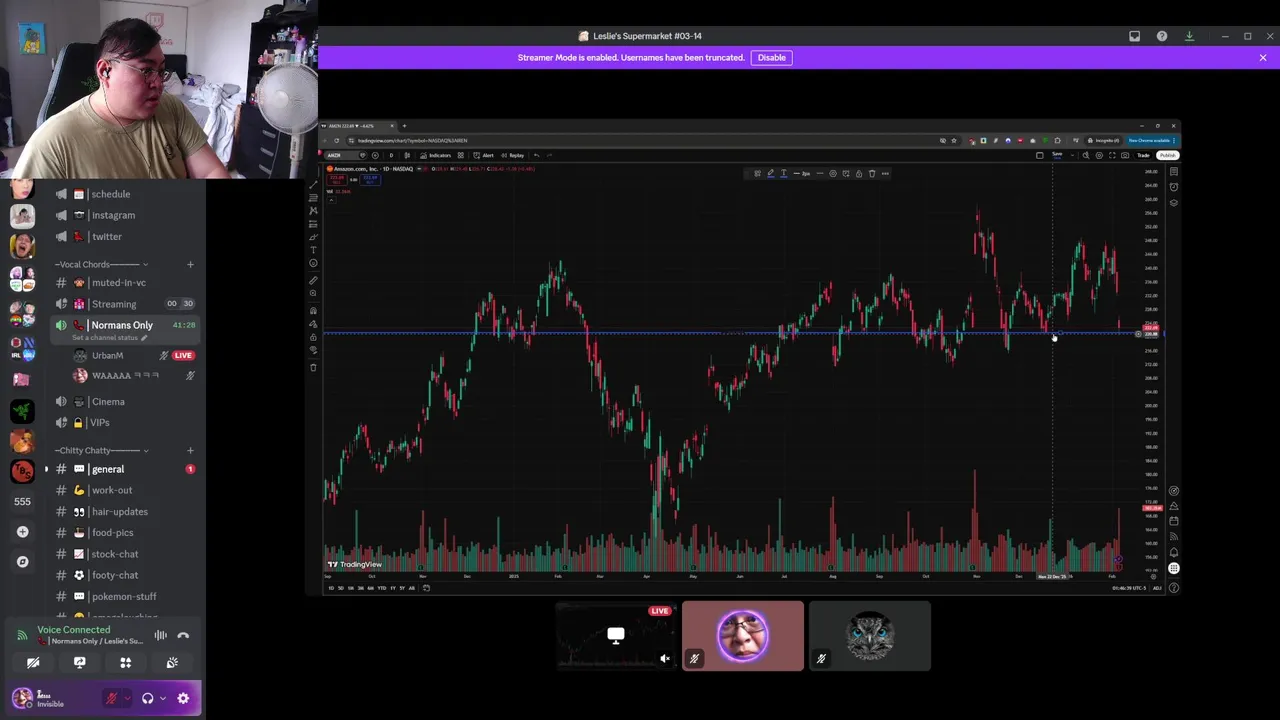1280x720 pixels.
Task: Open the Help icon in title bar
Action: coord(1162,36)
